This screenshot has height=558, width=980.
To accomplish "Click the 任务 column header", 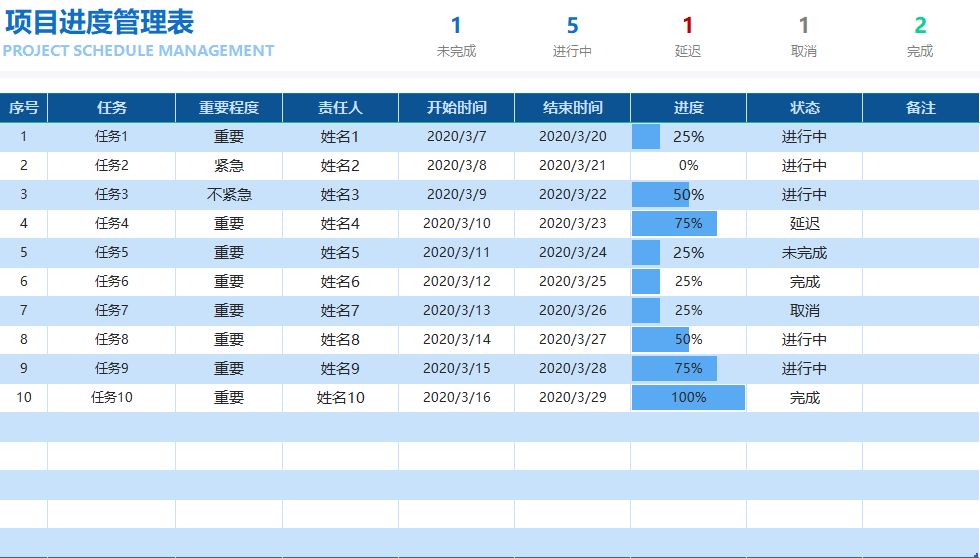I will (x=112, y=107).
